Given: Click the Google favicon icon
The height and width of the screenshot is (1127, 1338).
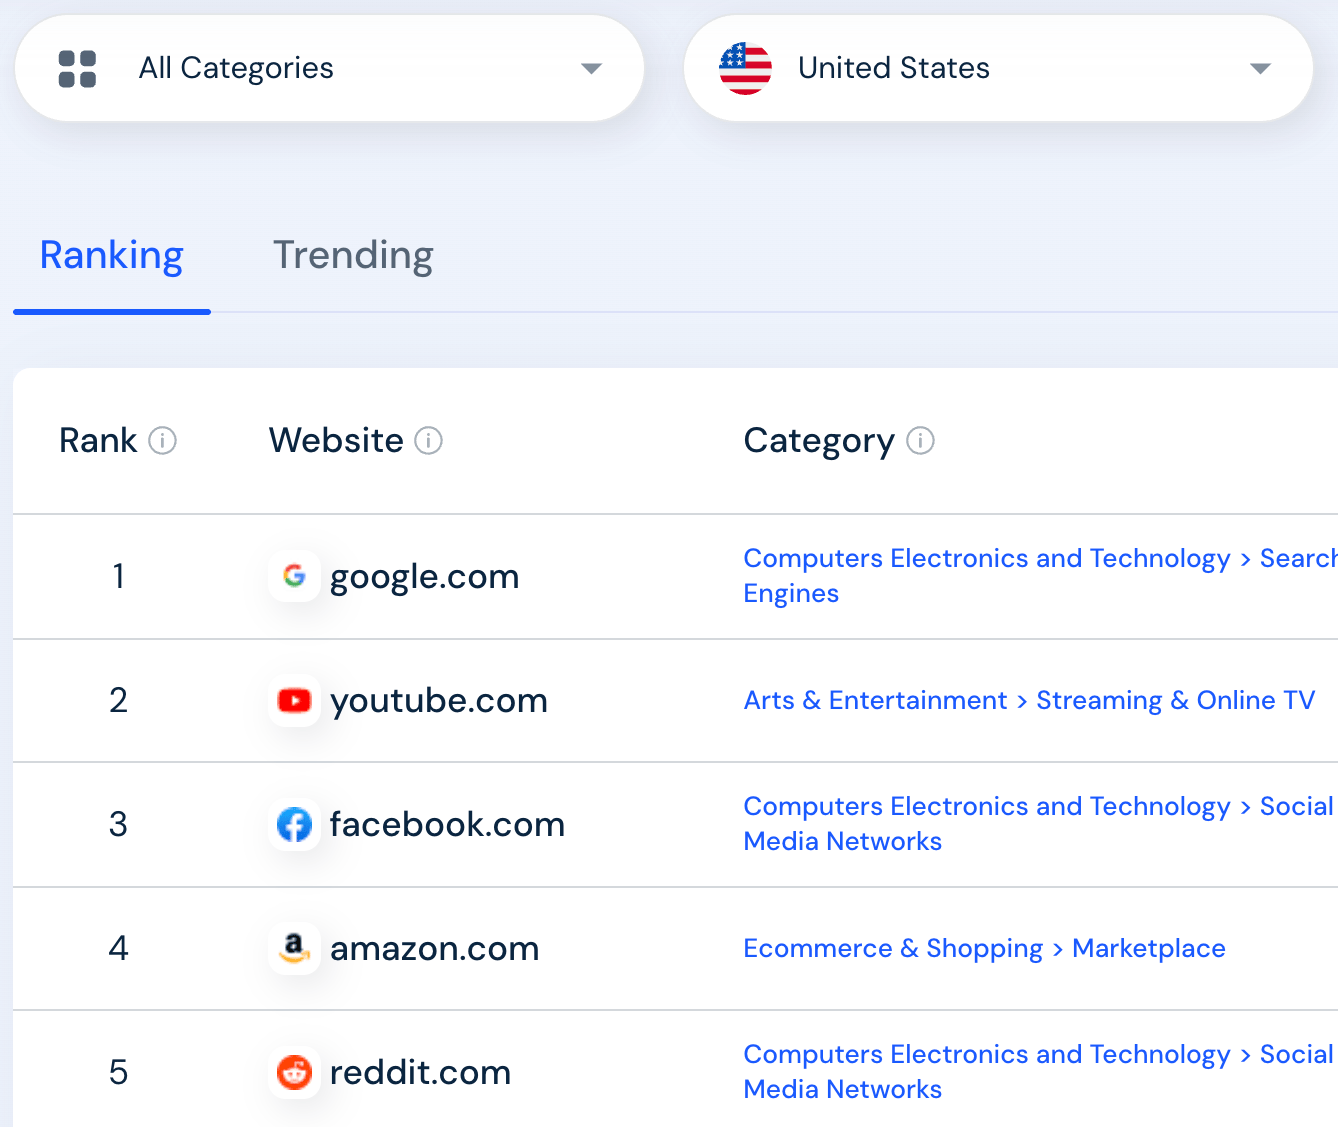Looking at the screenshot, I should (x=294, y=576).
